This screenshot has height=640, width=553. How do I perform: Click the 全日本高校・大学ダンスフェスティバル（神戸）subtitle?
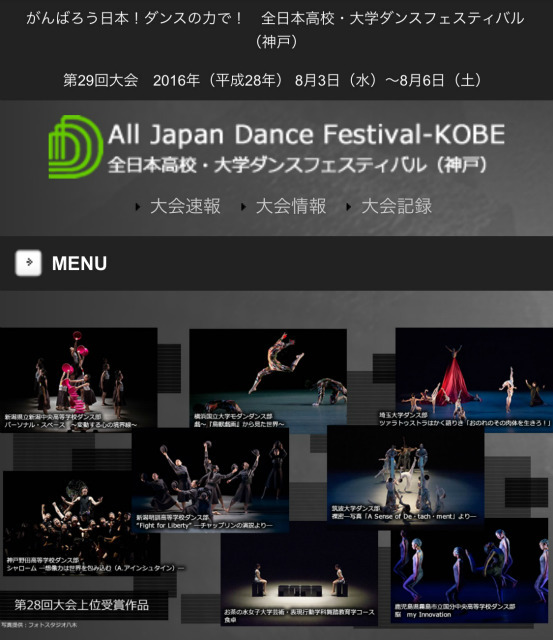[298, 165]
